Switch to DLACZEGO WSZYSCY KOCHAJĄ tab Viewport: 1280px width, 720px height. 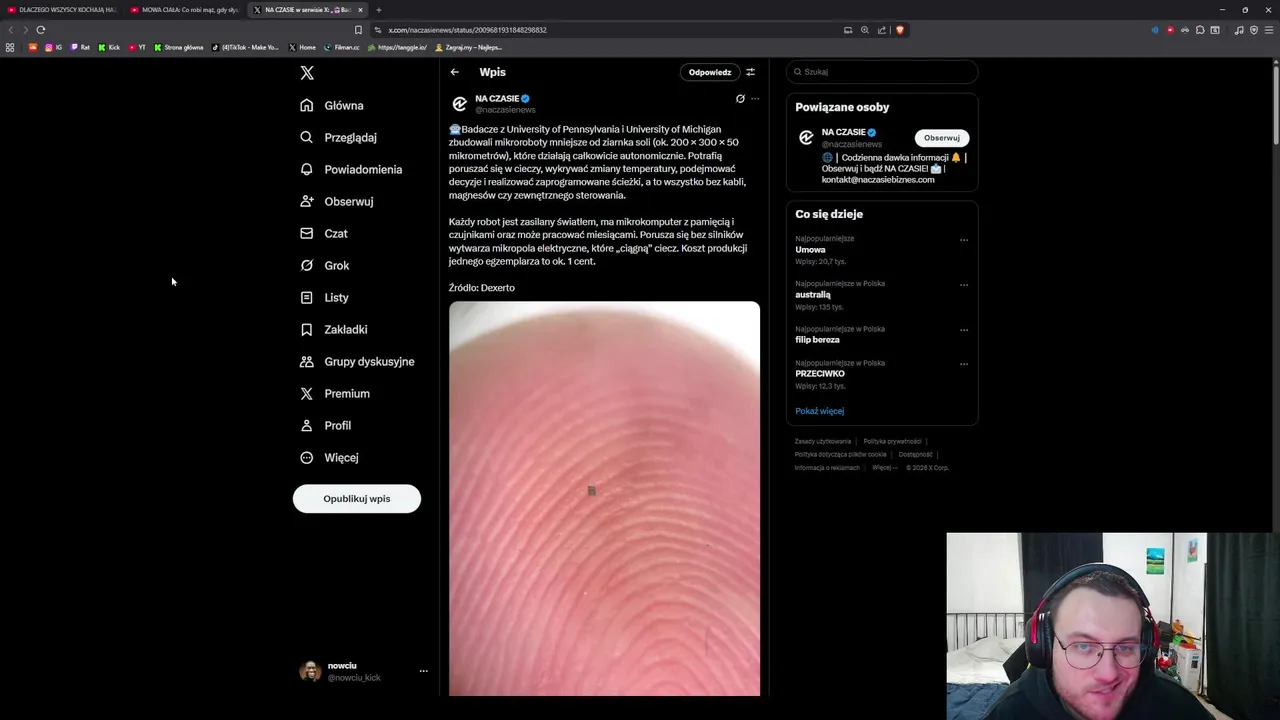[62, 10]
